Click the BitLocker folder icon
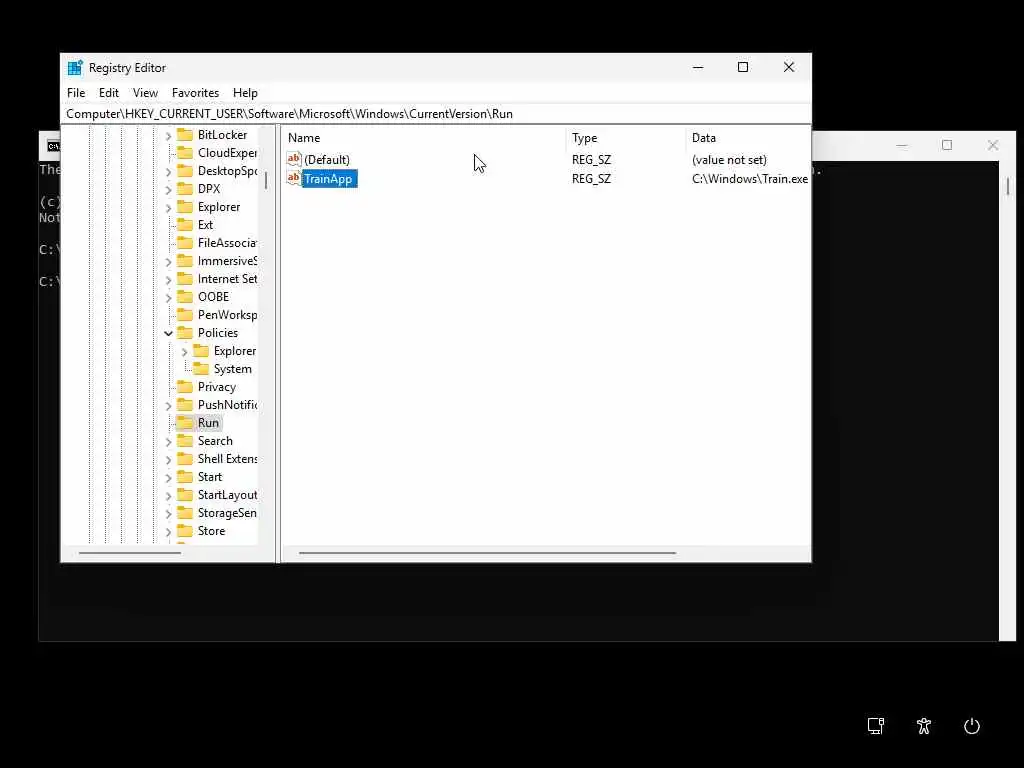Image resolution: width=1024 pixels, height=768 pixels. (185, 135)
